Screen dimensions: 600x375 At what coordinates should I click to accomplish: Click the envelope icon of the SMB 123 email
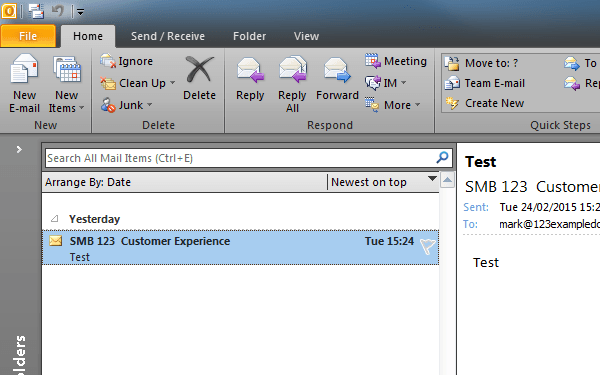[x=55, y=241]
